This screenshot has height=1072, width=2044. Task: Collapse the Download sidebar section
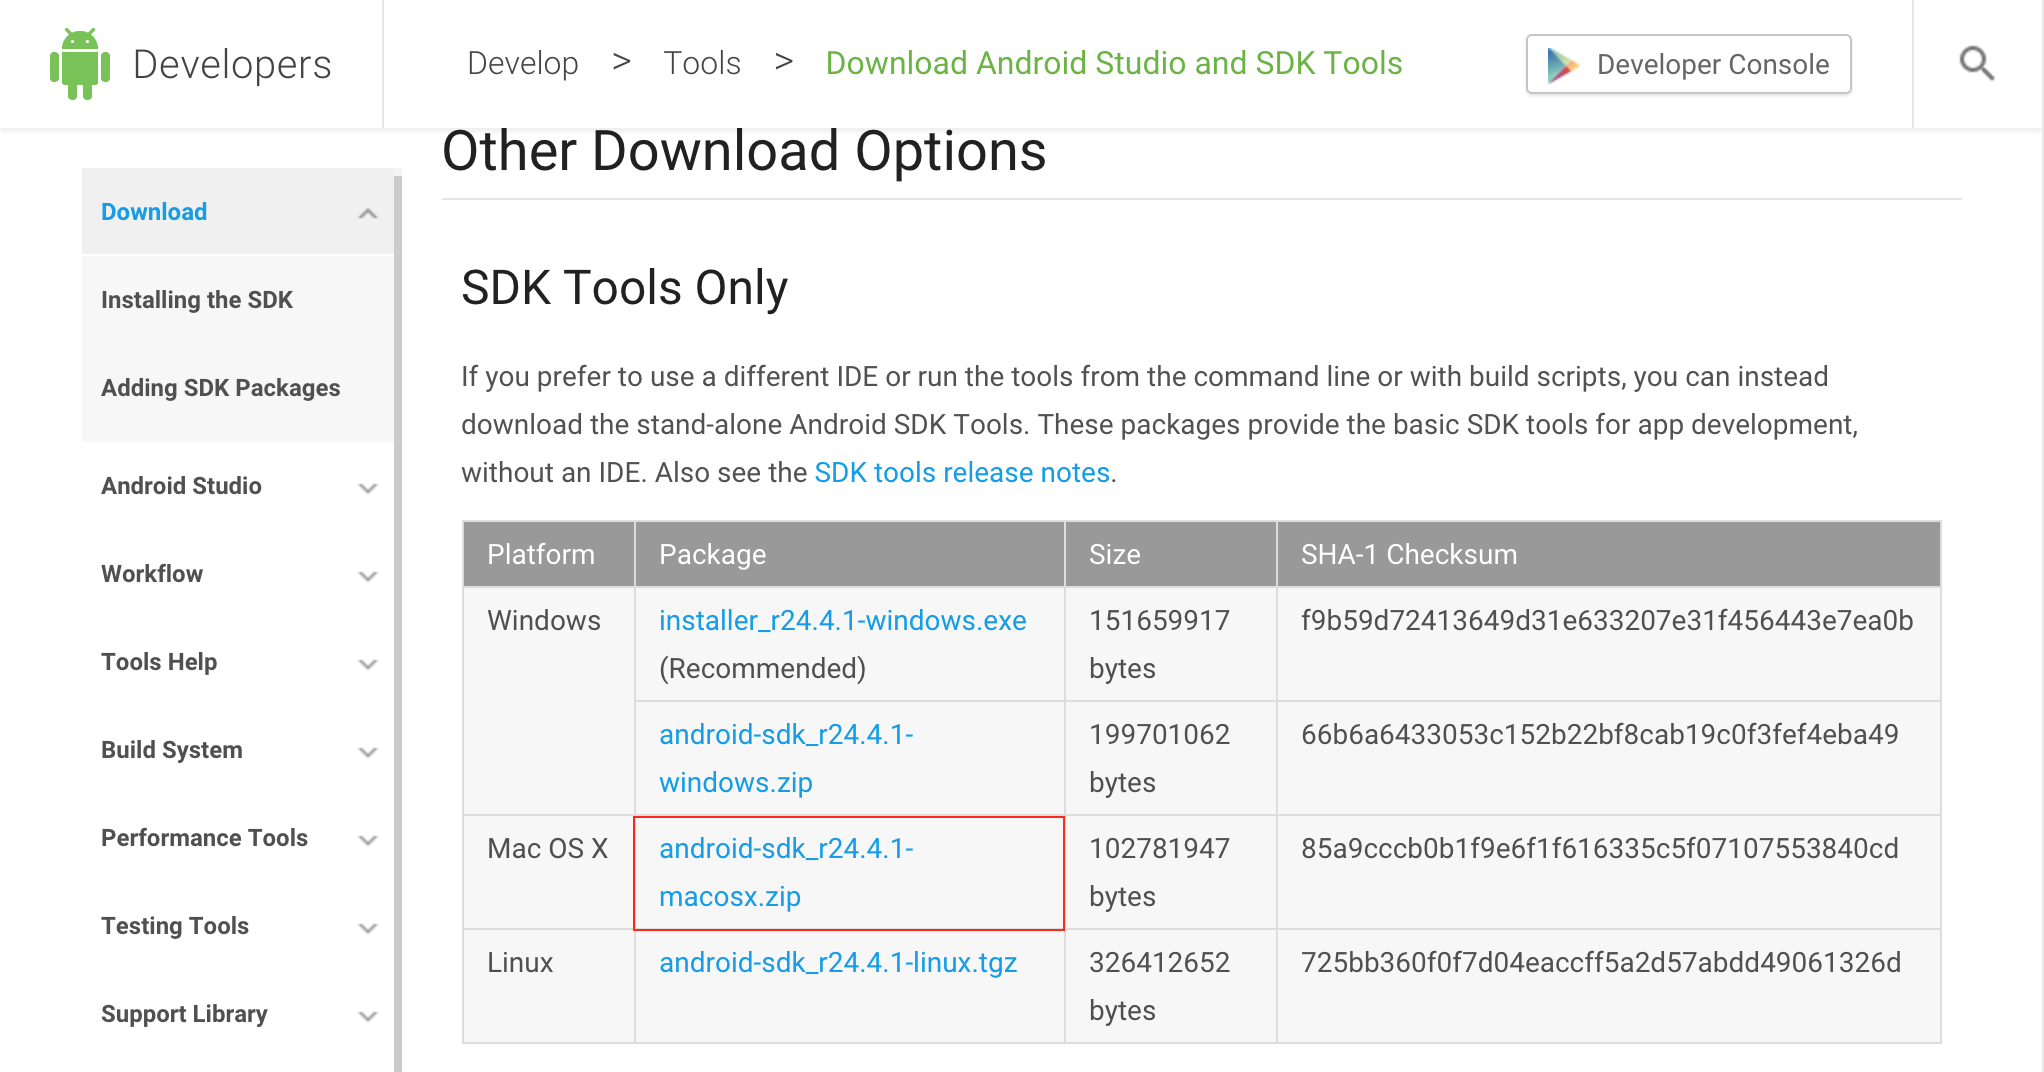pos(368,213)
